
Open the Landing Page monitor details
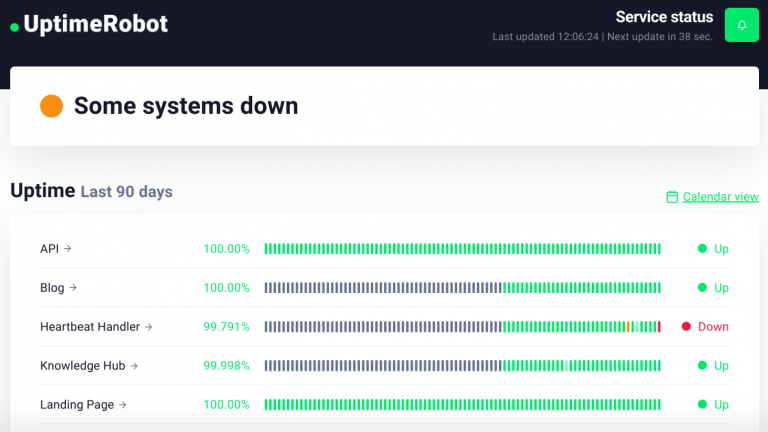[77, 405]
